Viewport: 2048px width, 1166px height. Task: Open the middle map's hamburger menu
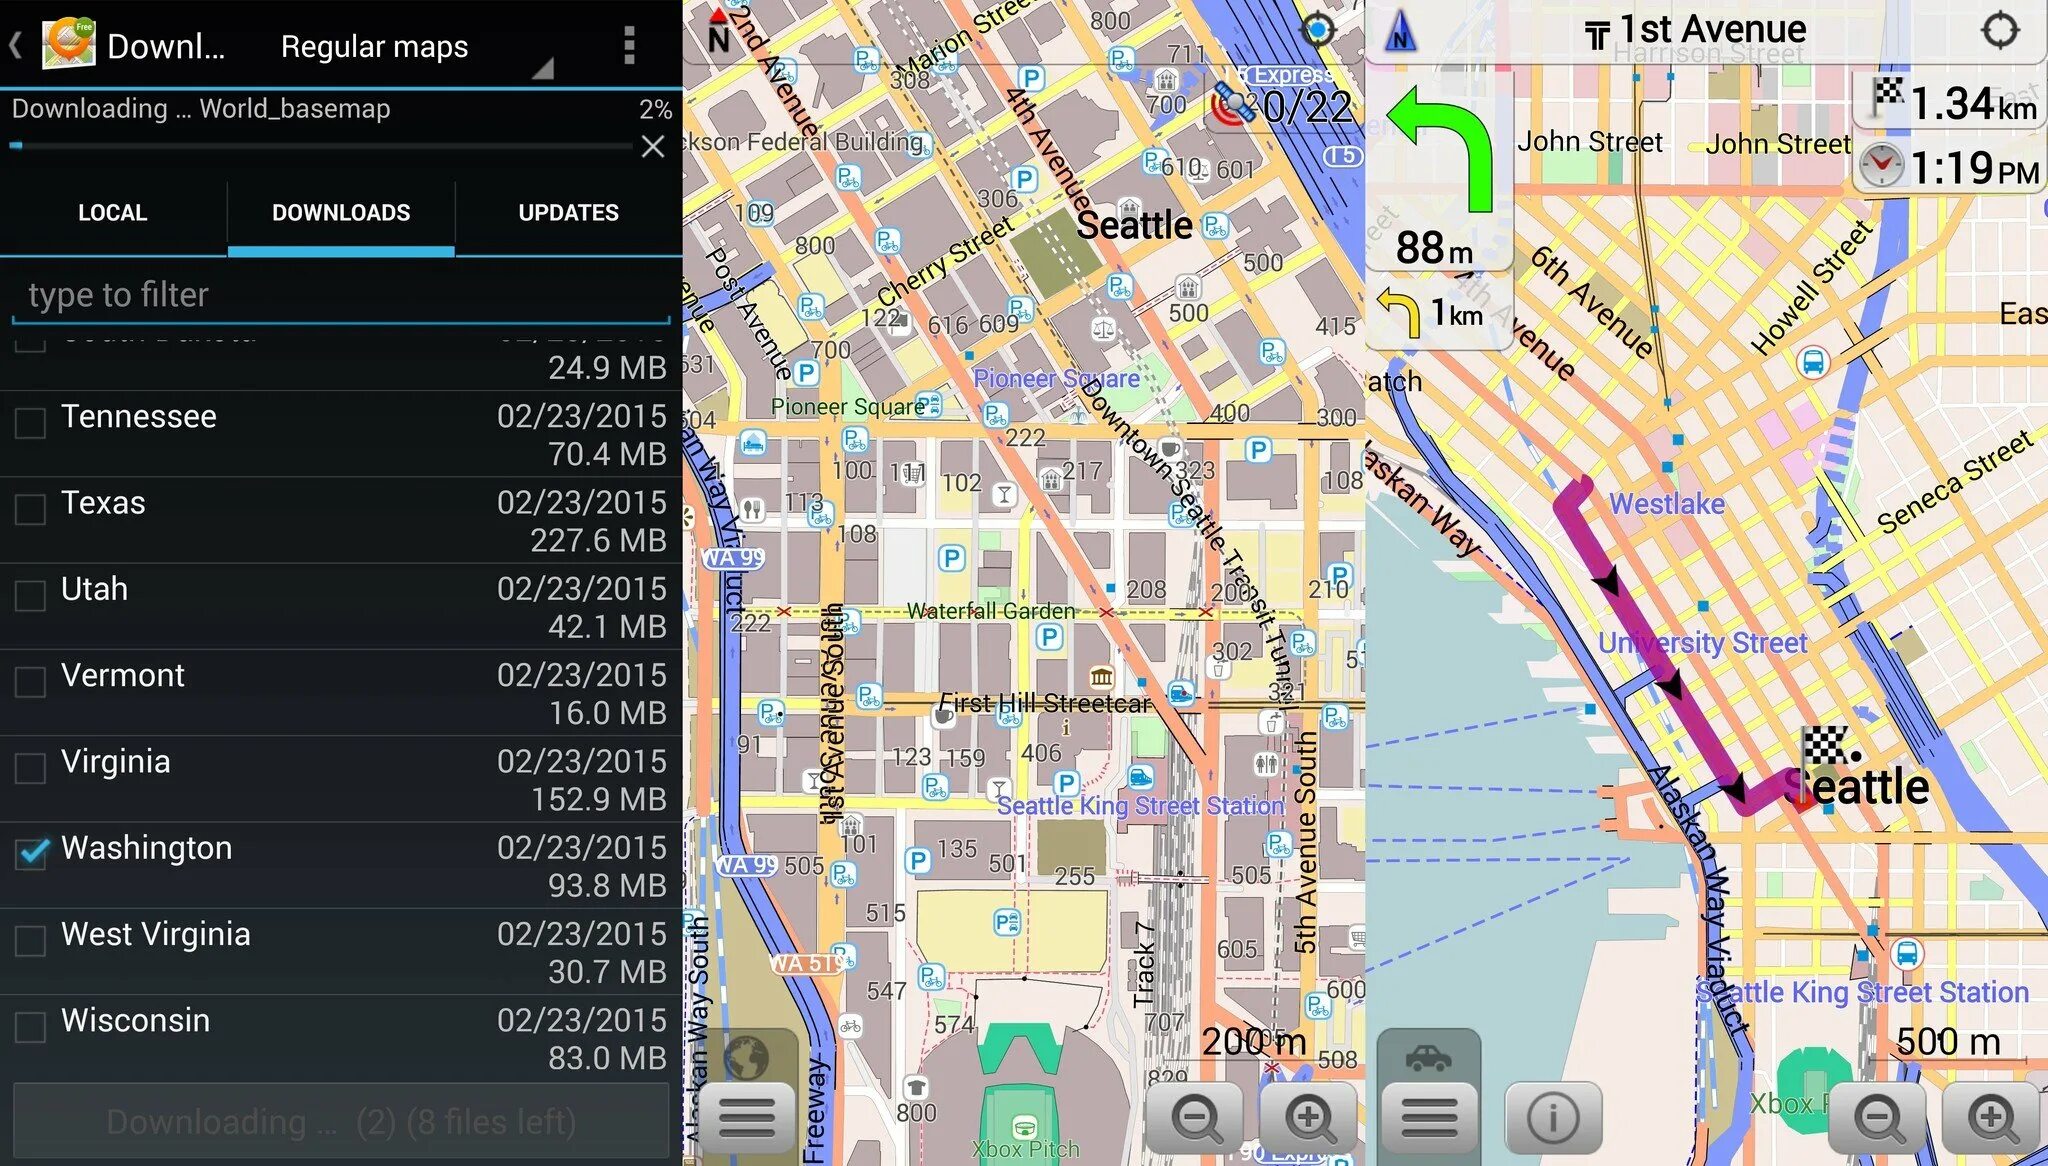click(747, 1117)
